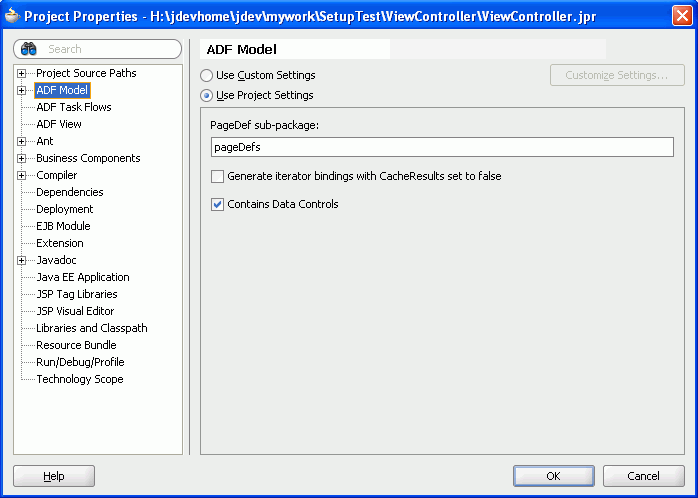This screenshot has width=698, height=498.
Task: Click the Cancel button
Action: pos(643,476)
